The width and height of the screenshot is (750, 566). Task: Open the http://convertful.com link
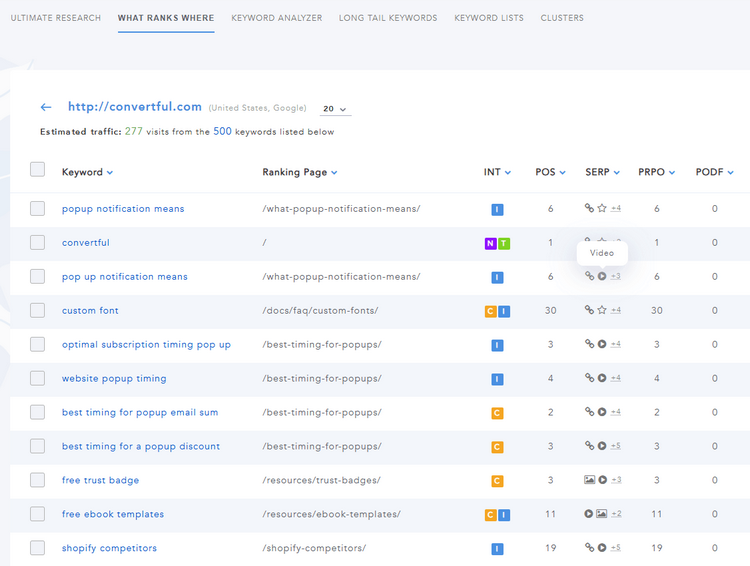[x=134, y=107]
